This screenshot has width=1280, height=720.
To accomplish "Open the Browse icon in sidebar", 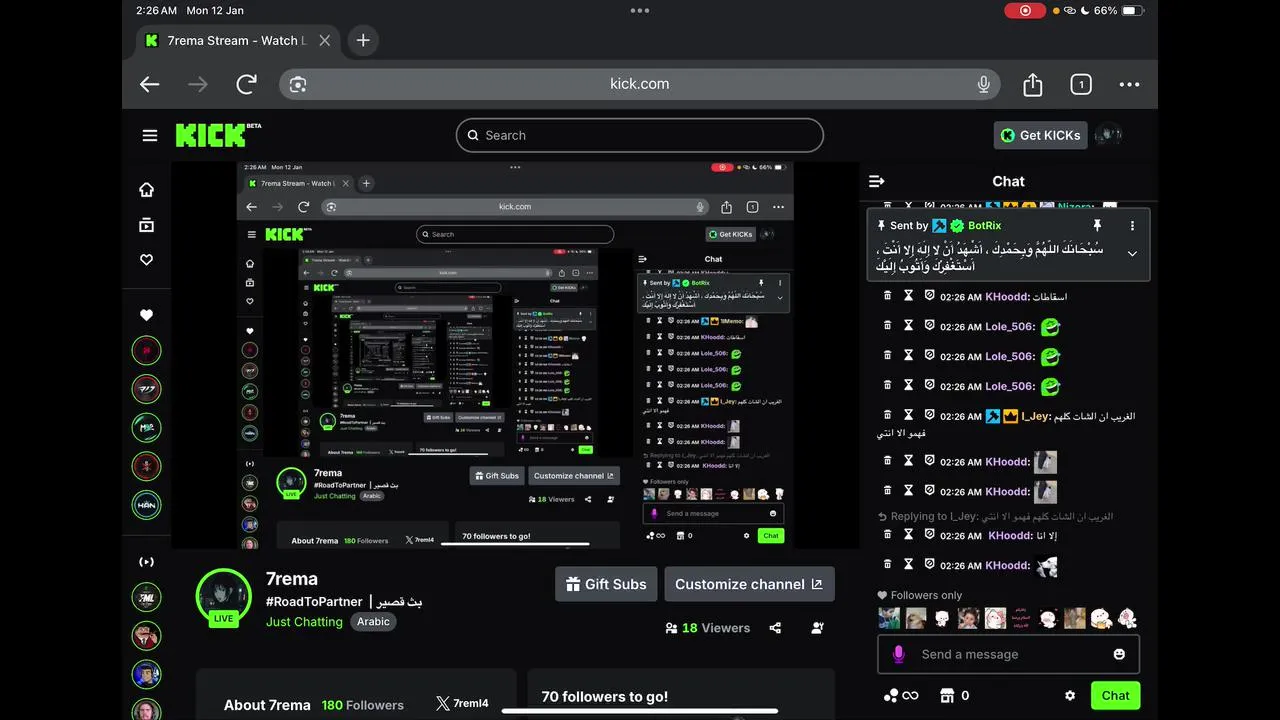I will 146,225.
